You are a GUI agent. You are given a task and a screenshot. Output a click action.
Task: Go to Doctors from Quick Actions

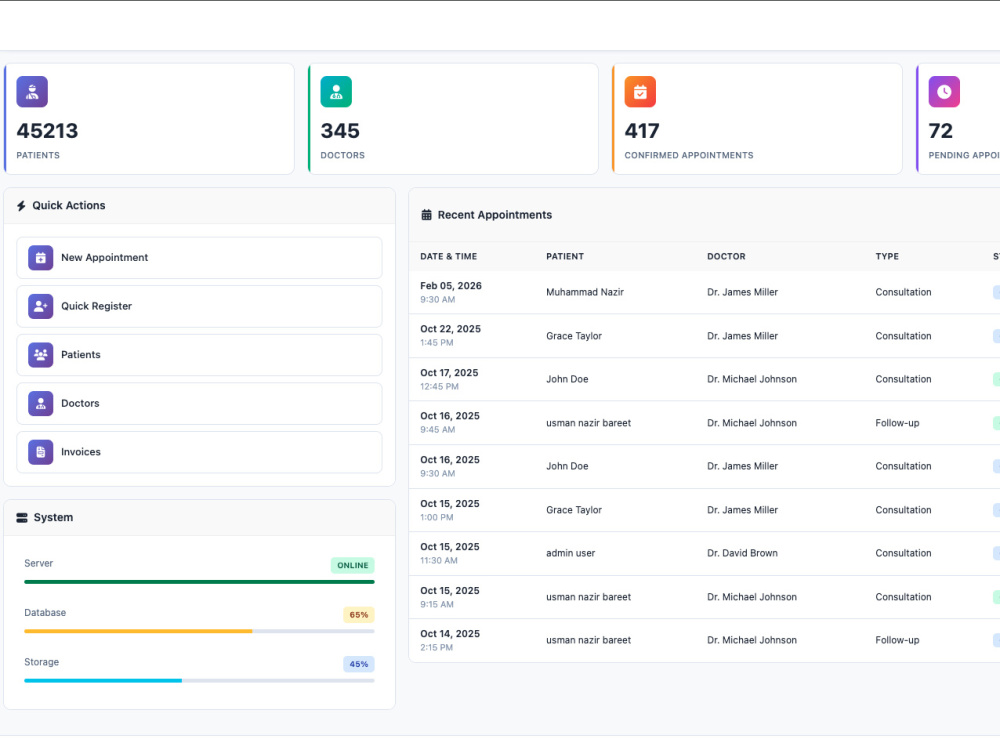(x=200, y=404)
